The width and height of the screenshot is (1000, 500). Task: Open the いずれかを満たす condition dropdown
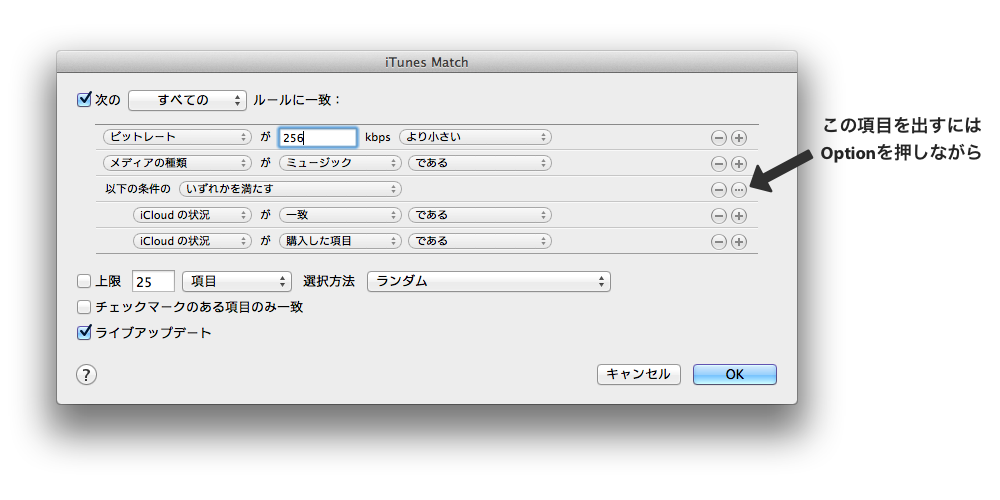(290, 189)
